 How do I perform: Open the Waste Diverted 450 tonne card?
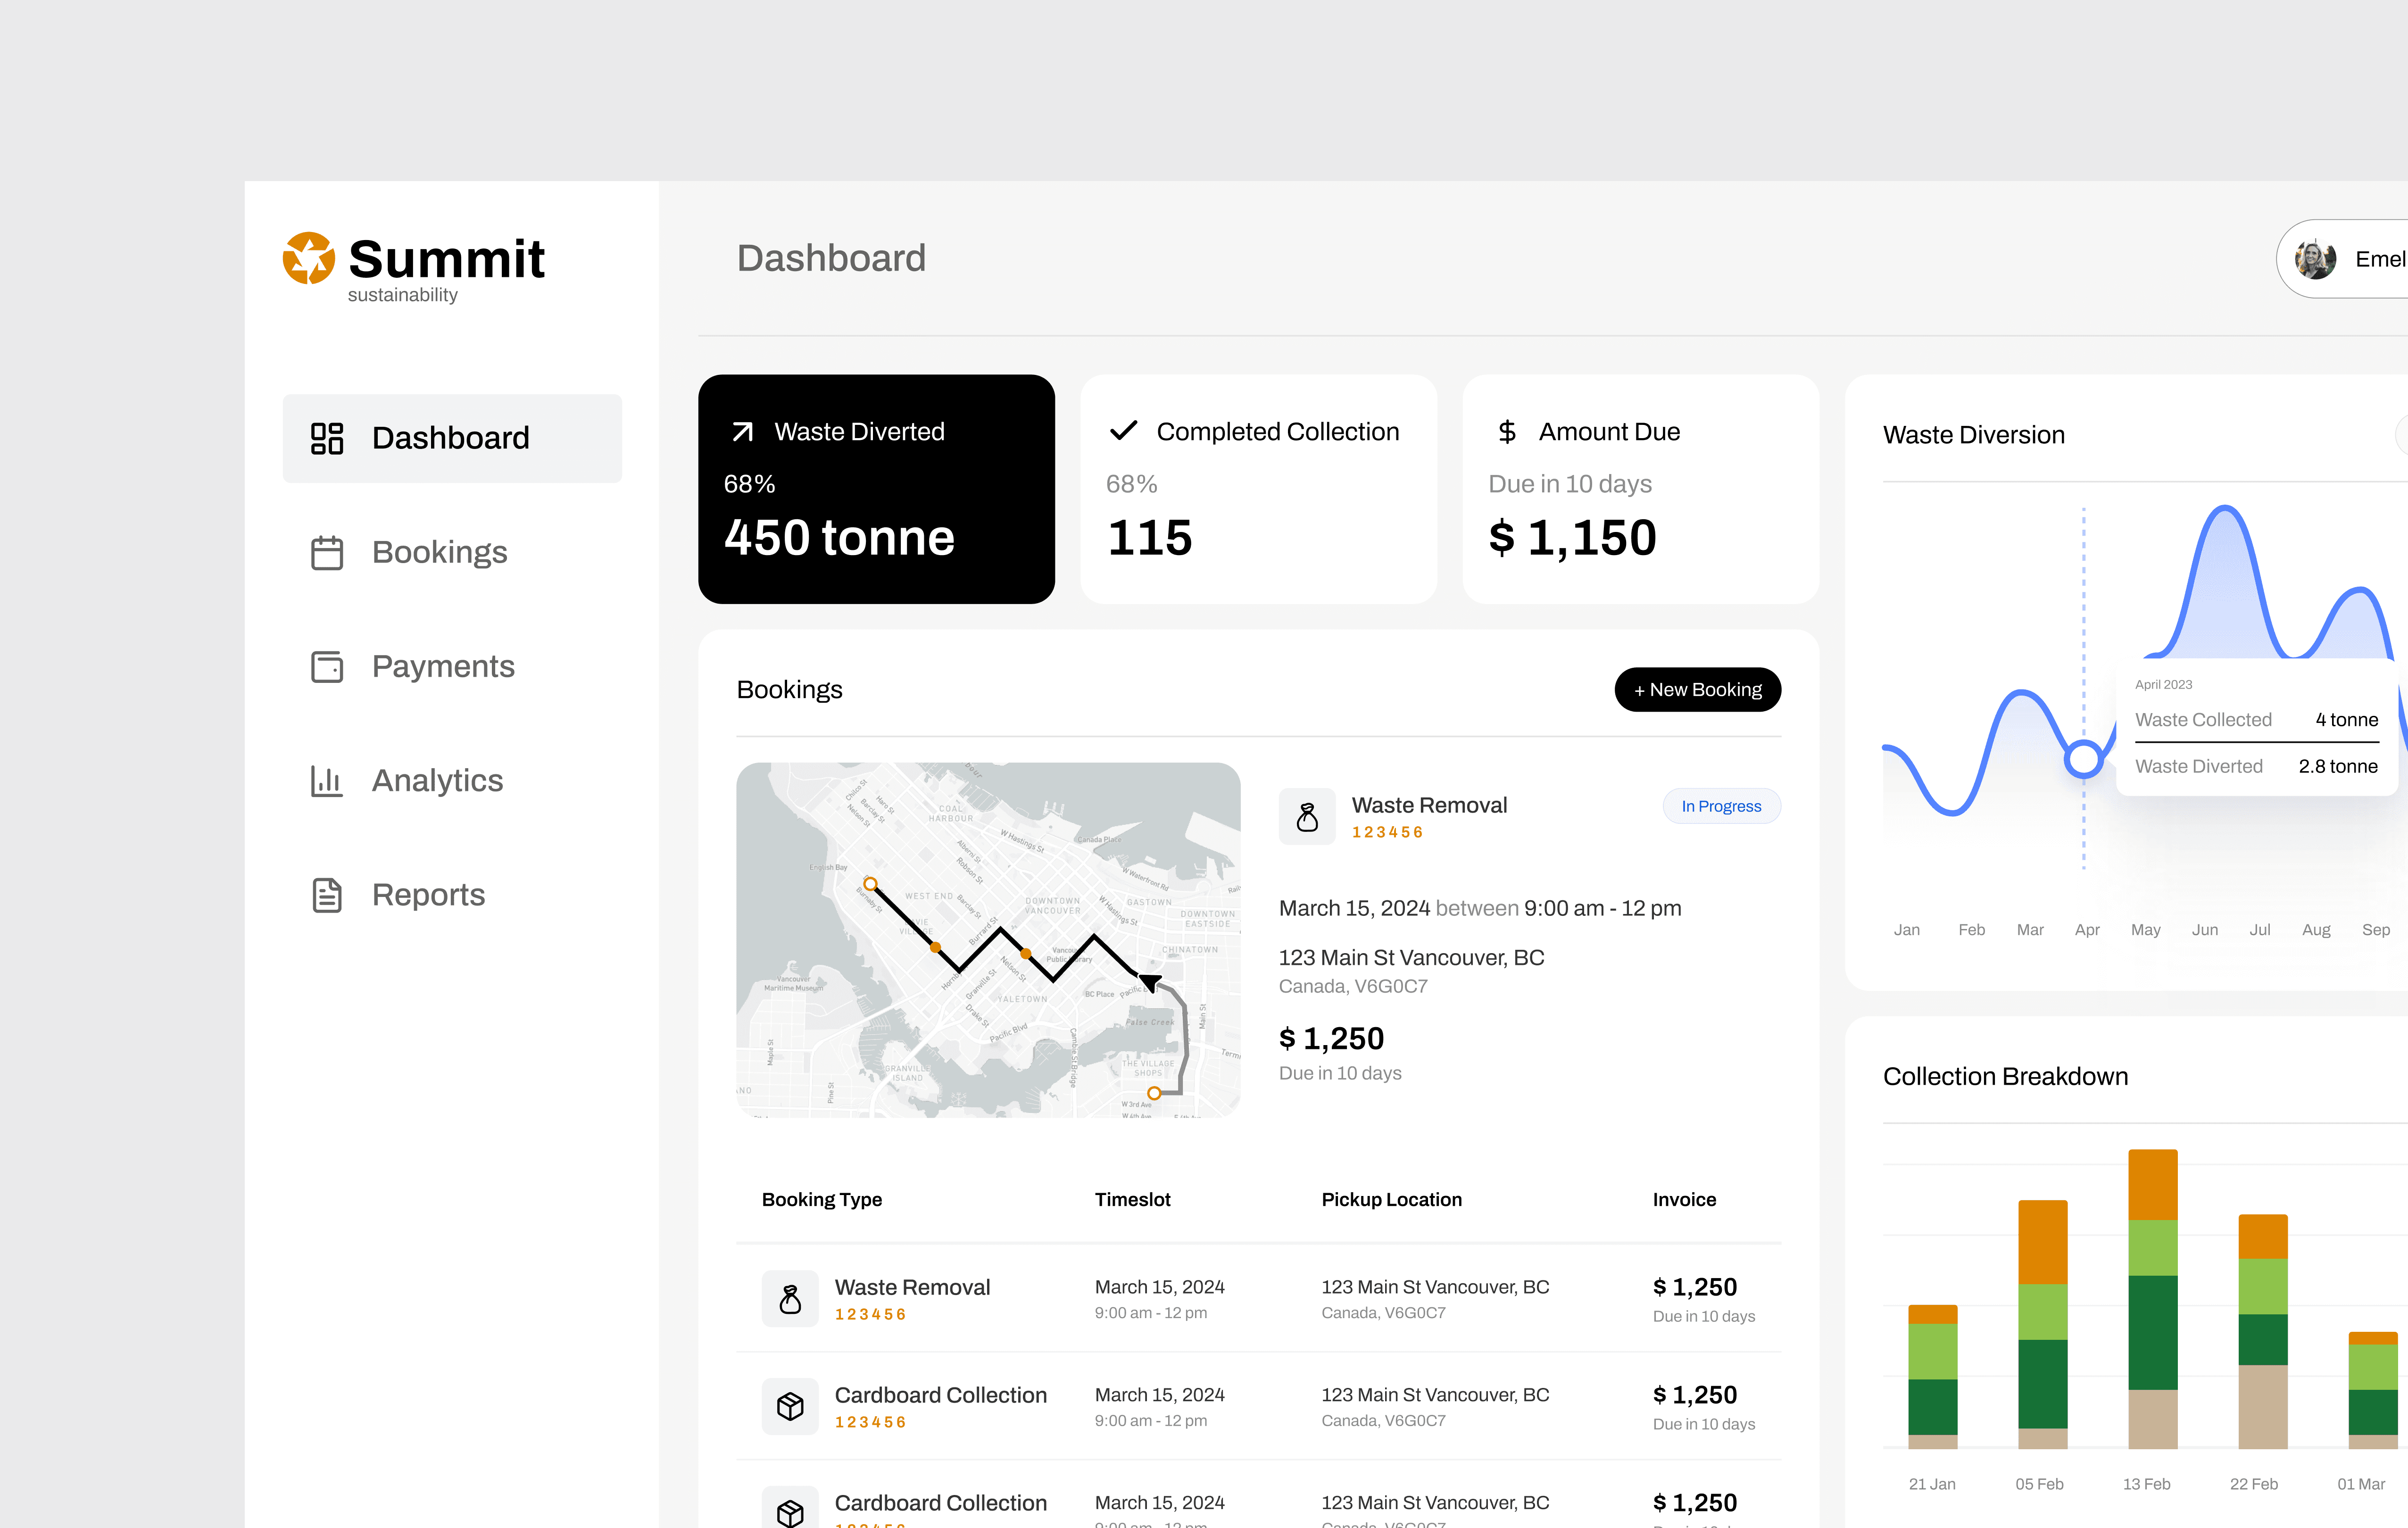point(876,489)
